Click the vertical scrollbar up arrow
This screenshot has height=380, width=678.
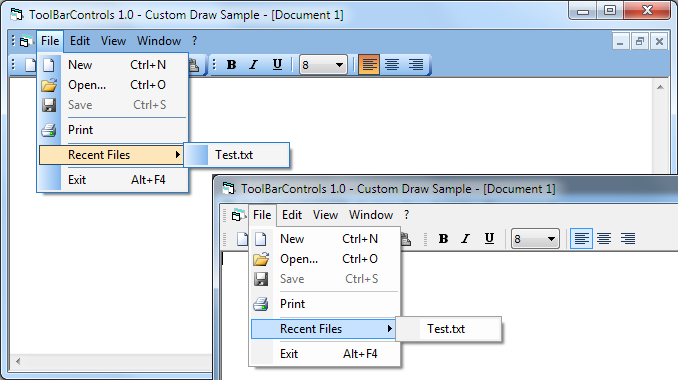pos(660,87)
